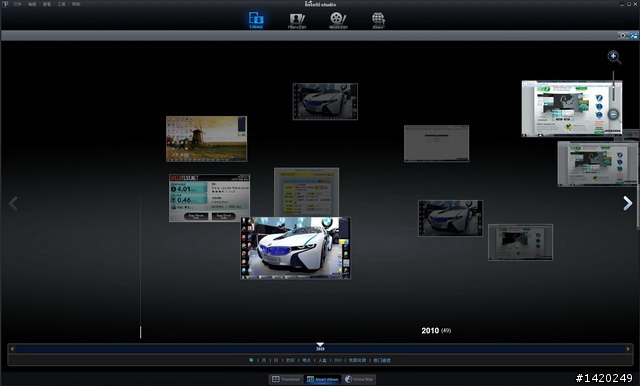The image size is (640, 386).
Task: Select the large BMW concept car thumbnail
Action: click(296, 248)
